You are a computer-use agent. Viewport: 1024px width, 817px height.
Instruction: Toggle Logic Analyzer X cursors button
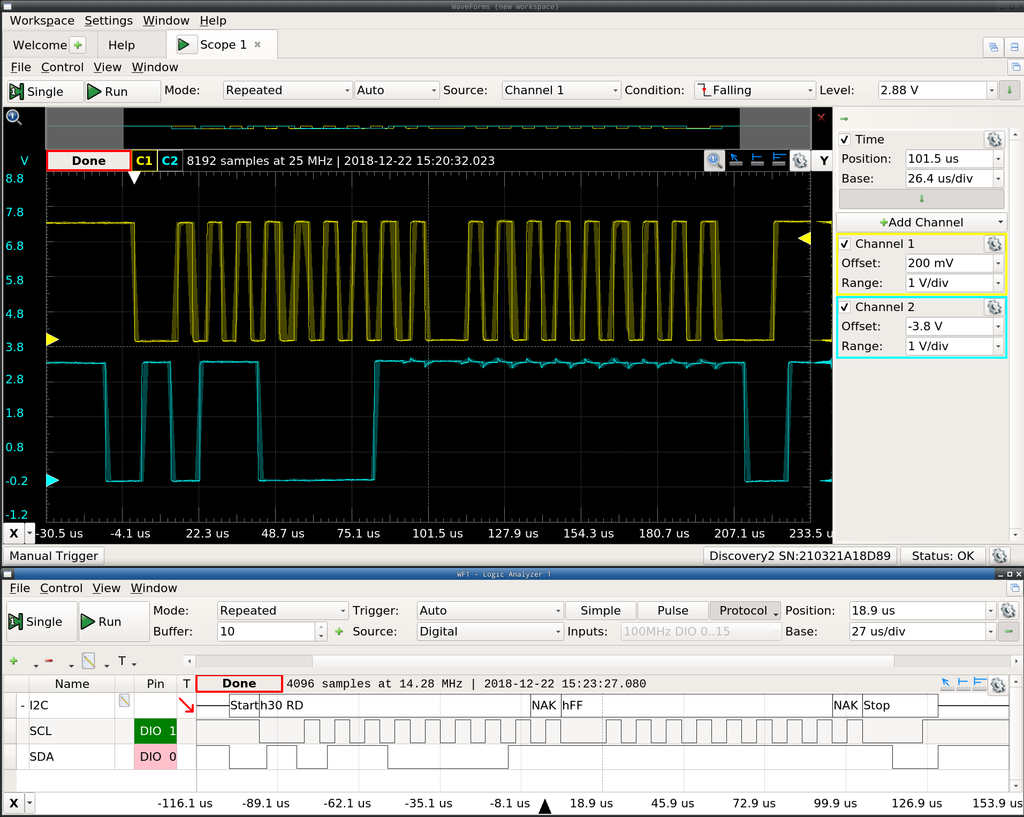(14, 803)
